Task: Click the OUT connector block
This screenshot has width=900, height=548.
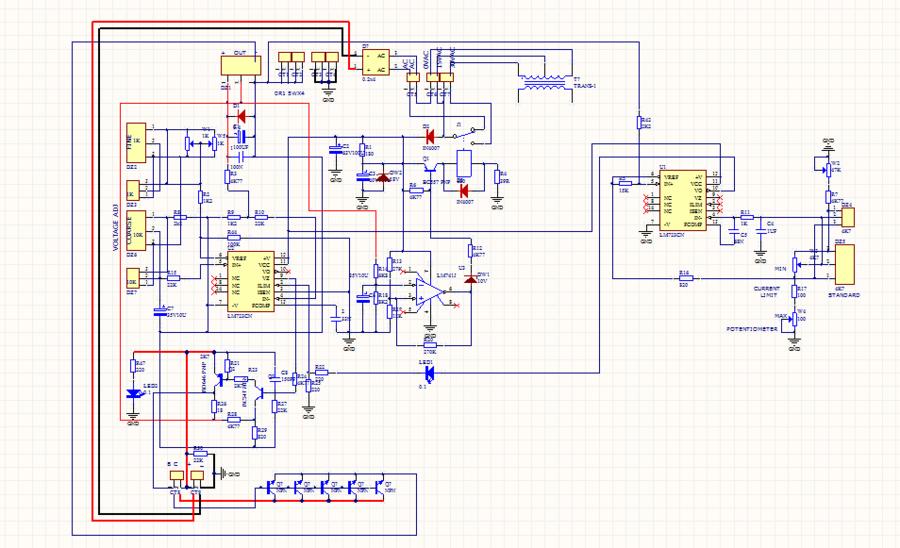Action: (x=240, y=64)
